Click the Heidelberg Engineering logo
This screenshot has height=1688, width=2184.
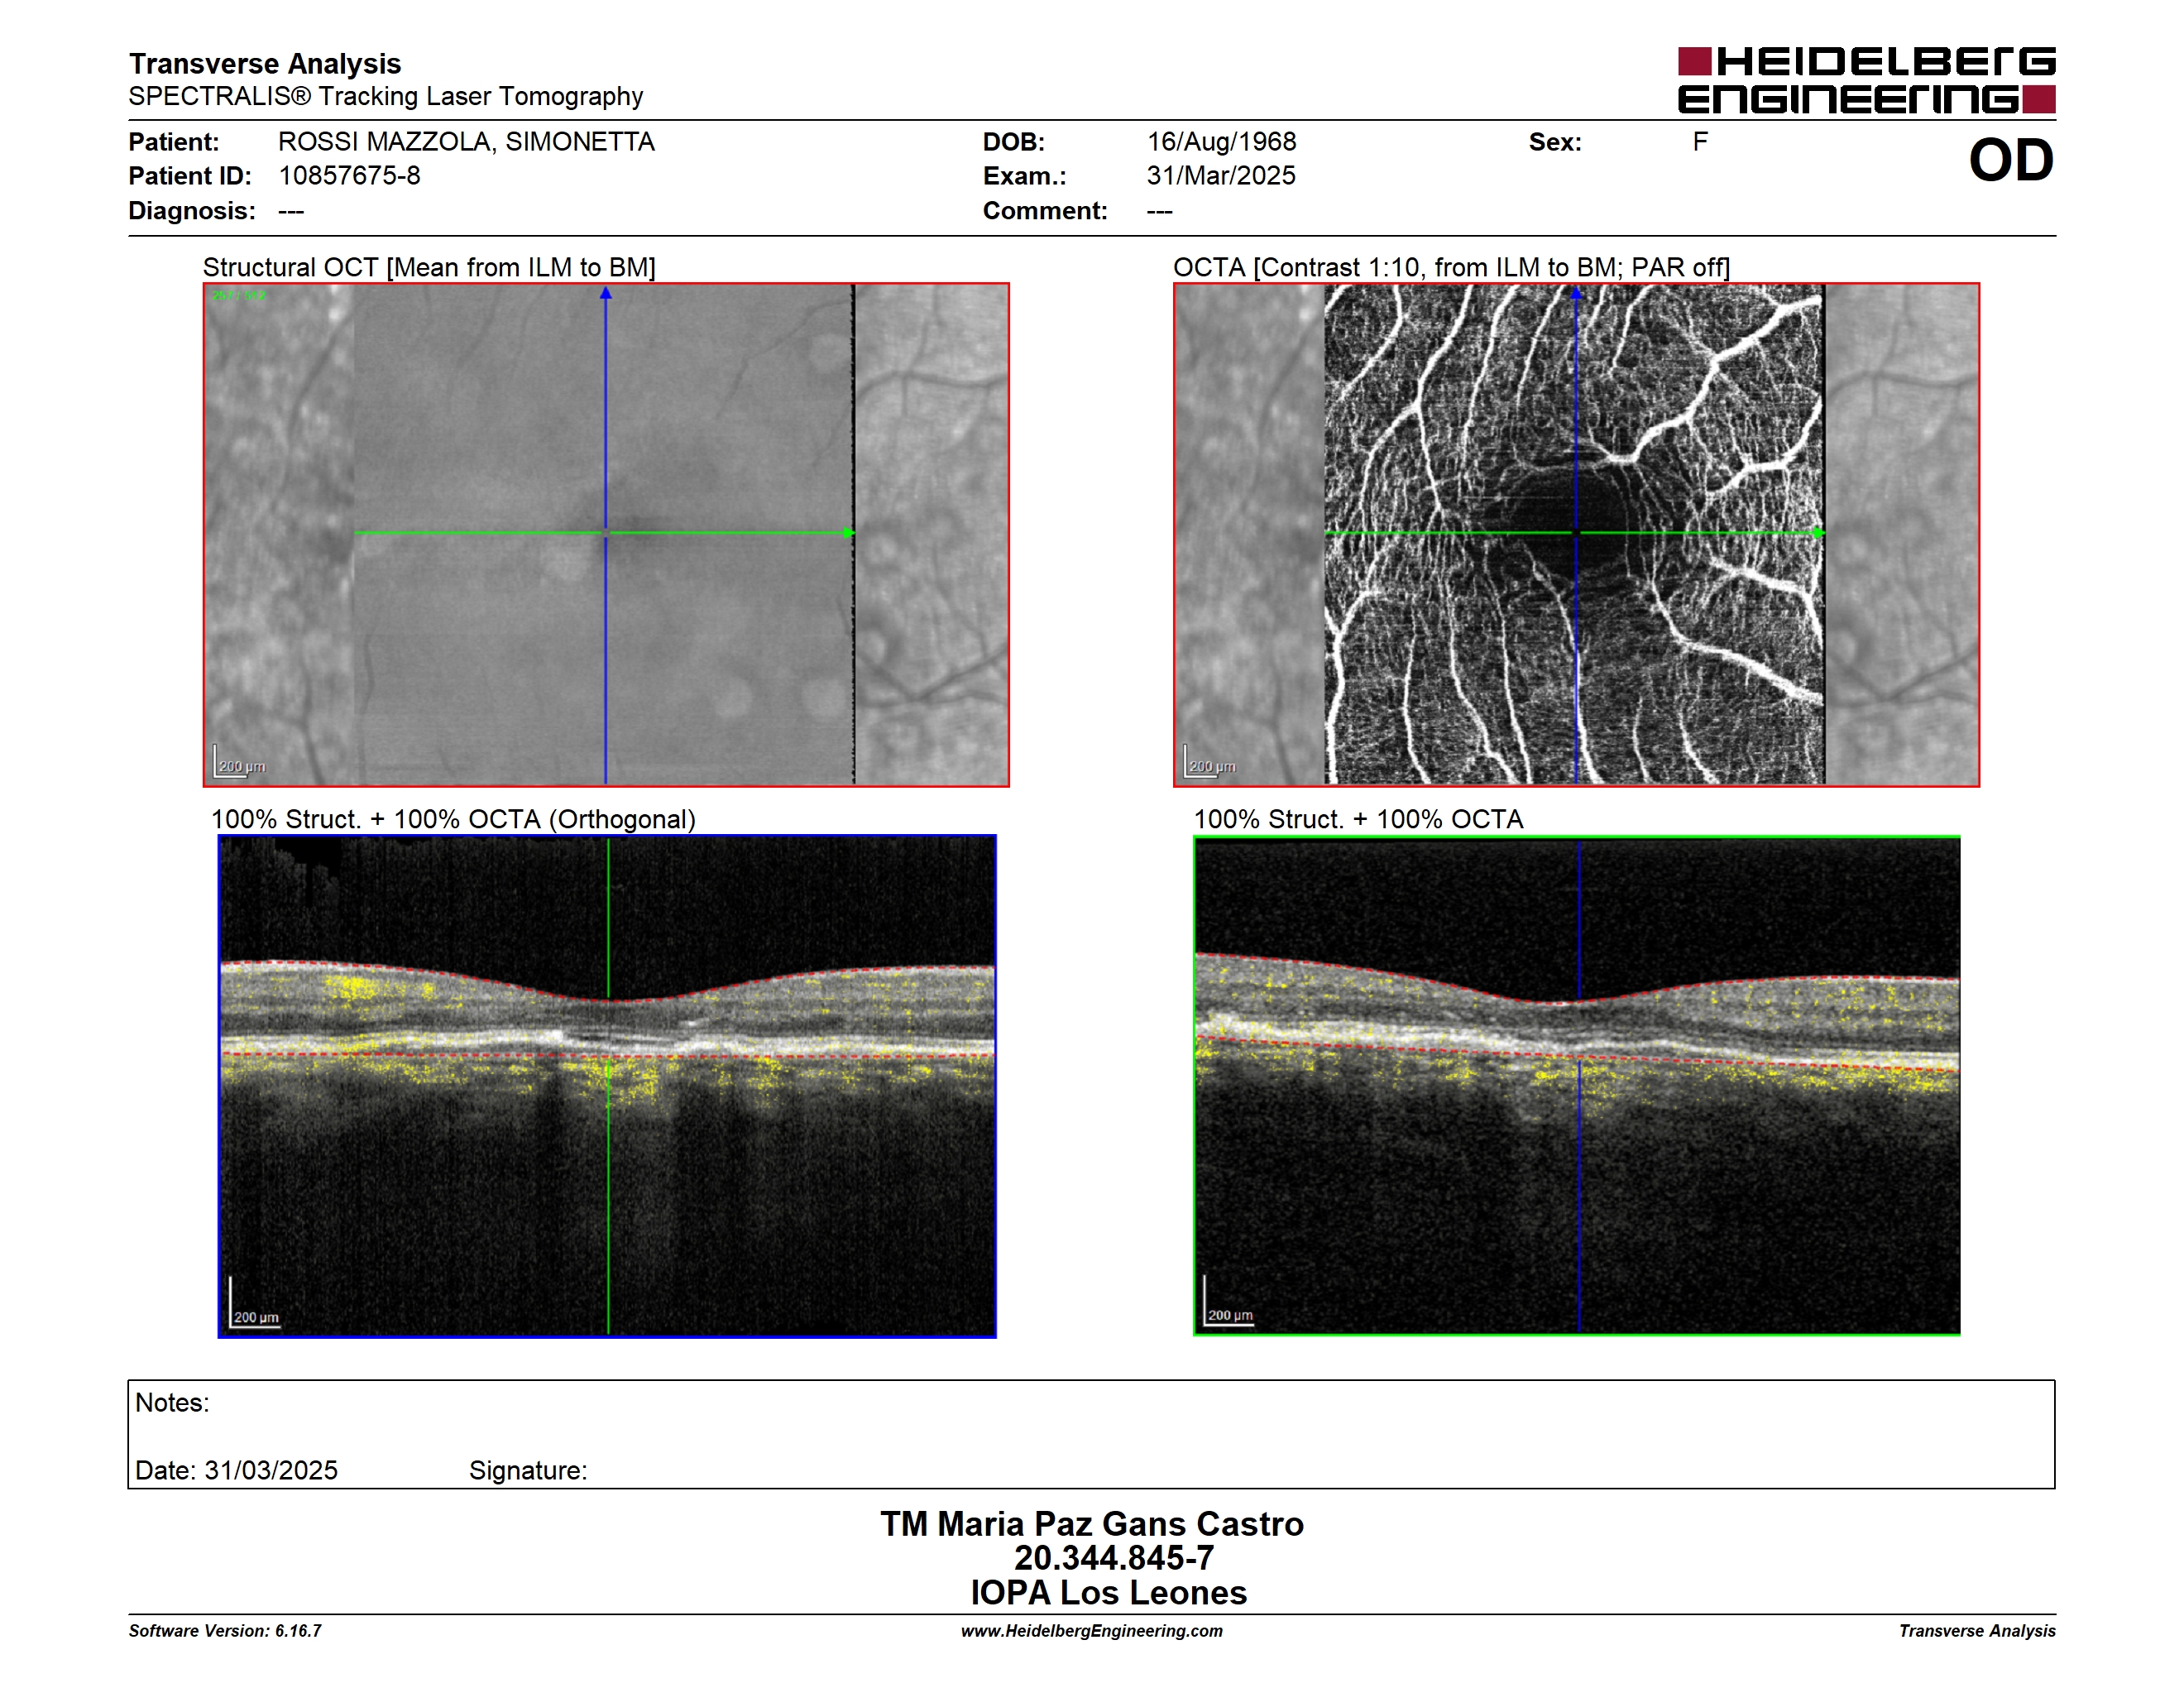(1866, 80)
